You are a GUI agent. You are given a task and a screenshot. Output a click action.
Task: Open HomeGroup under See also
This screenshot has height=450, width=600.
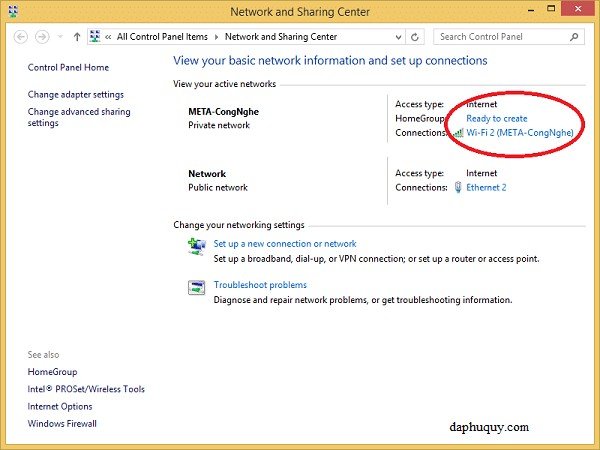point(52,372)
